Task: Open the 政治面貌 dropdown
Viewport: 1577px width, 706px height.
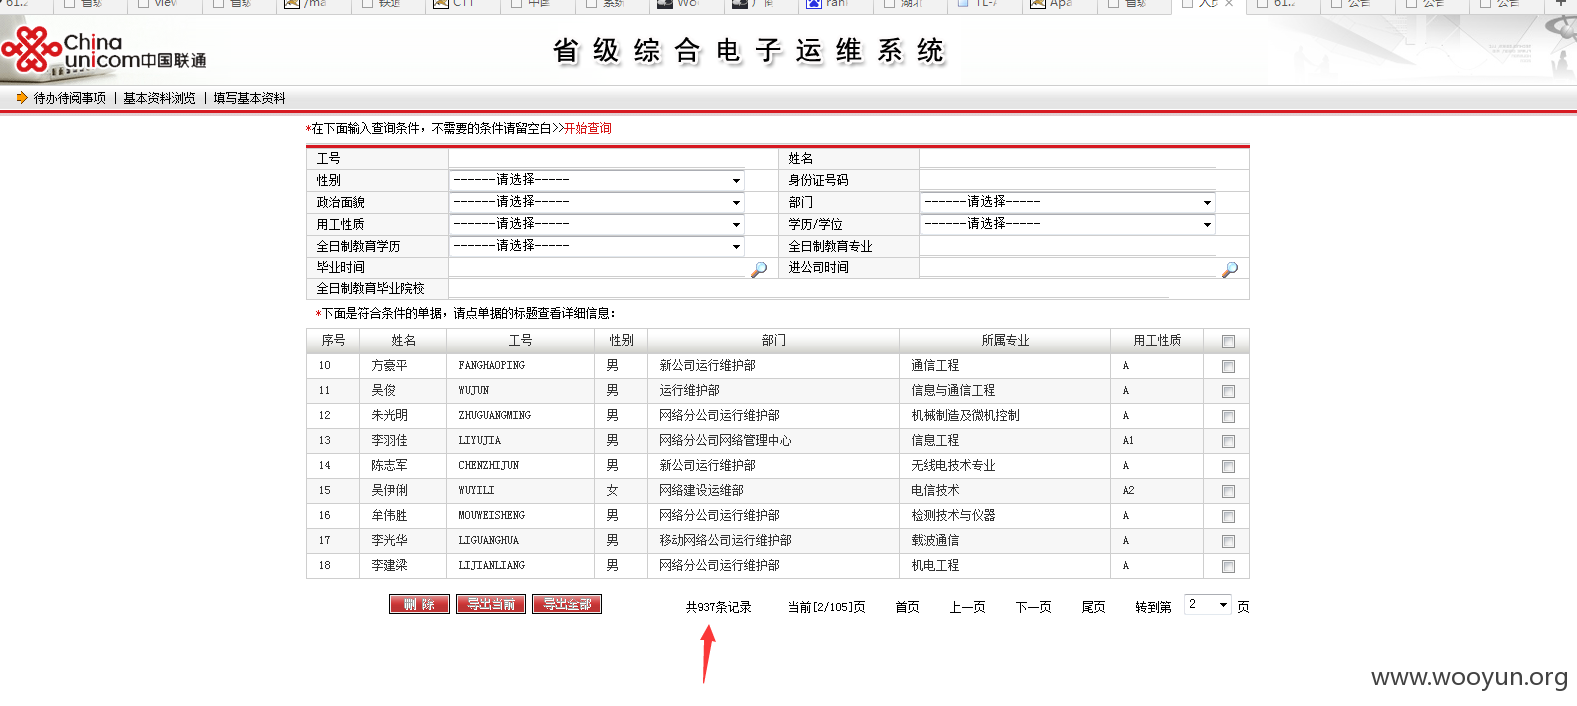Action: click(x=597, y=202)
